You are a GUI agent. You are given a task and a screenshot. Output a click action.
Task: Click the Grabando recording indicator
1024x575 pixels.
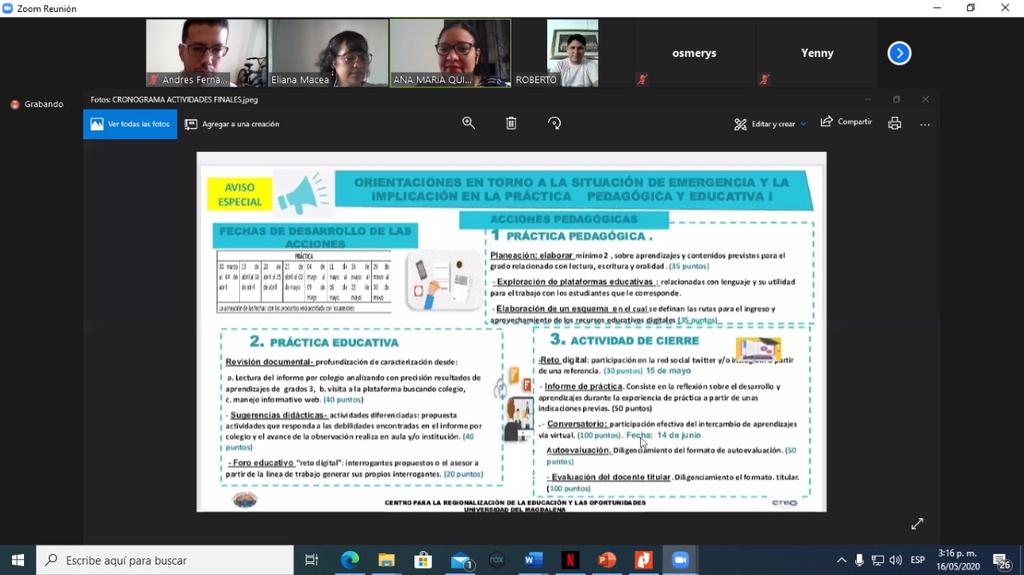(37, 104)
